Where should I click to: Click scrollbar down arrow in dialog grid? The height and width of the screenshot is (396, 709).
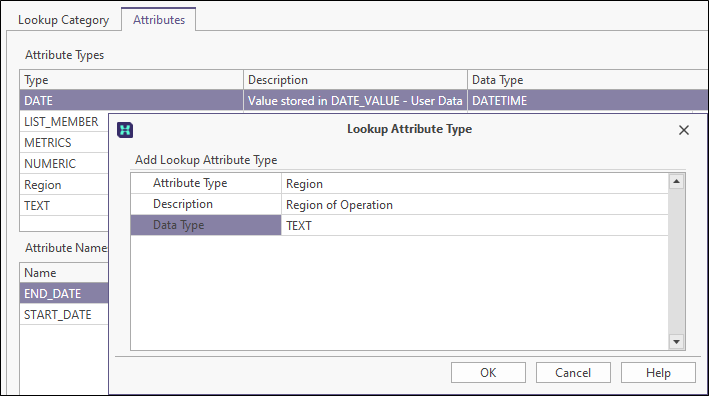[676, 342]
